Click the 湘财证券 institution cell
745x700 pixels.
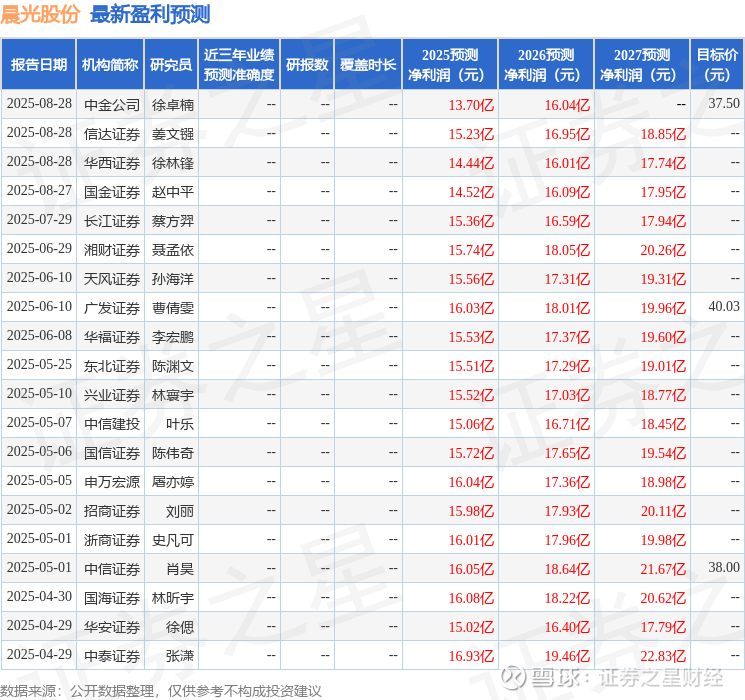click(x=112, y=250)
